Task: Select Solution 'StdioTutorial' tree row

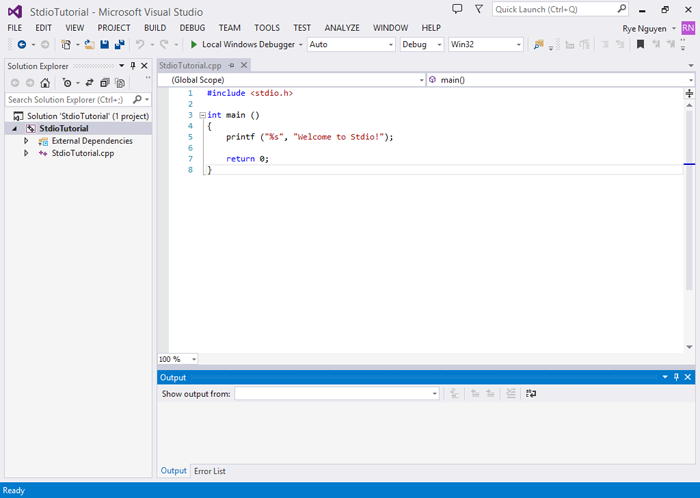Action: coord(79,116)
